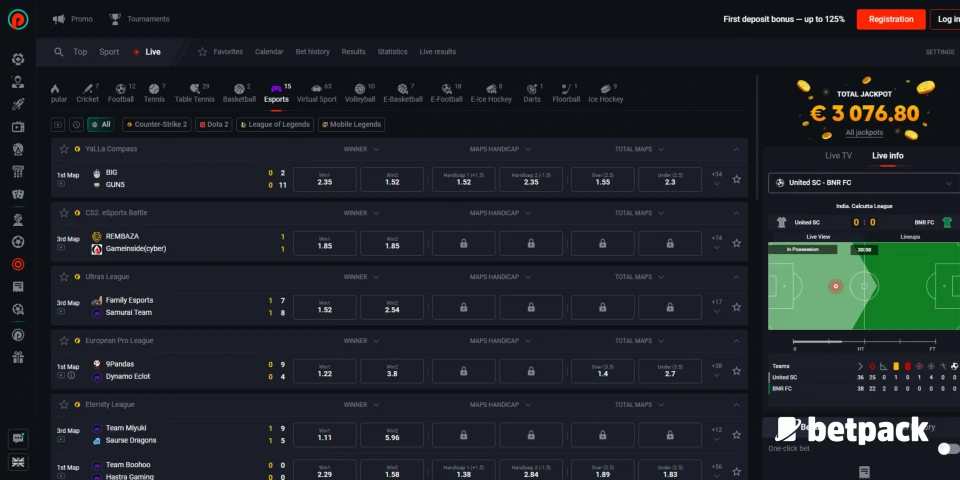The image size is (960, 480).
Task: Star the YaLLa Compass league
Action: coord(64,149)
